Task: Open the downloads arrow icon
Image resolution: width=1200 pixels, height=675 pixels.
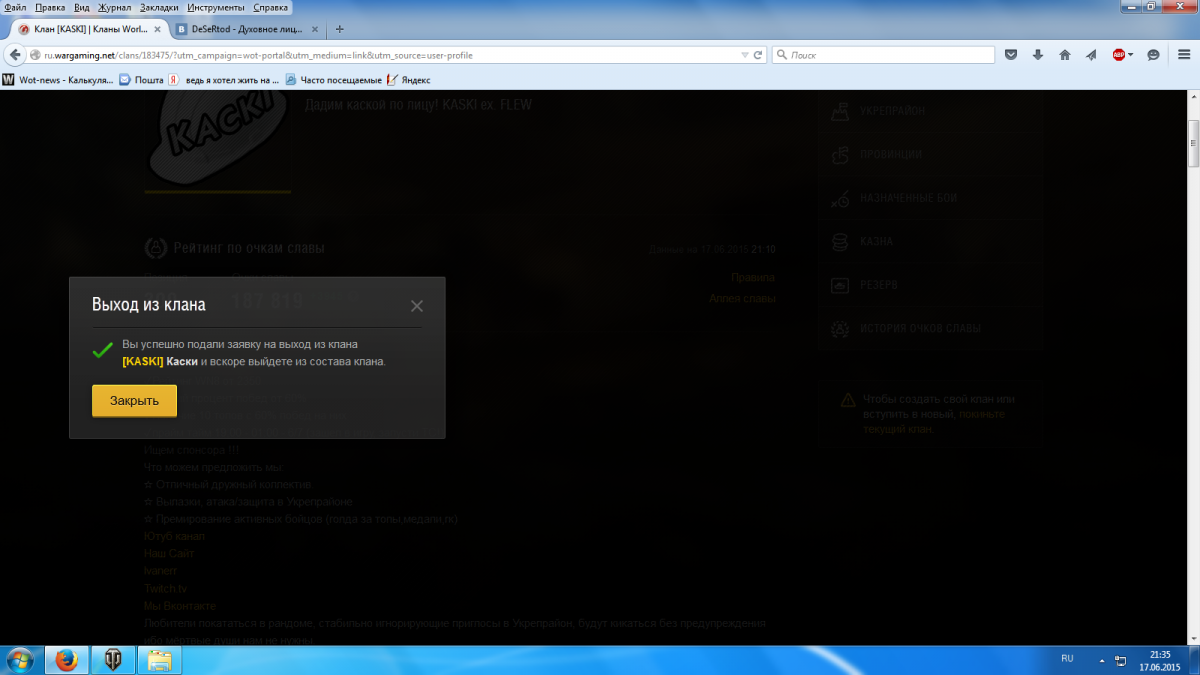Action: (x=1038, y=55)
